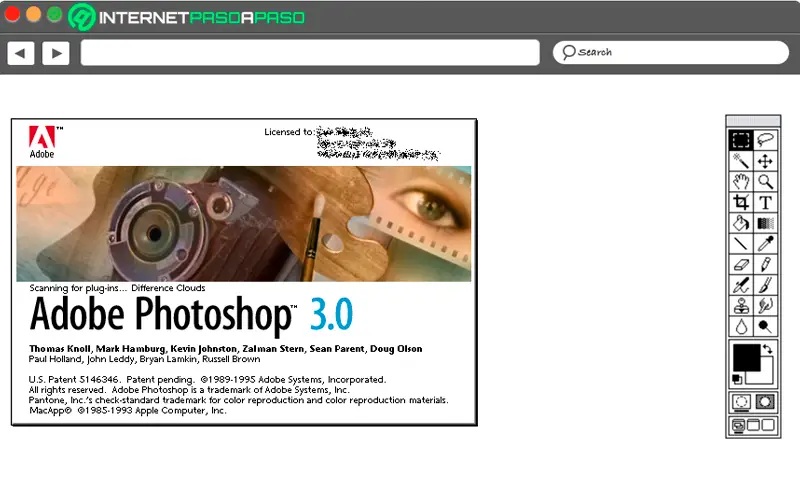Click the "3.0" version number

click(x=332, y=314)
